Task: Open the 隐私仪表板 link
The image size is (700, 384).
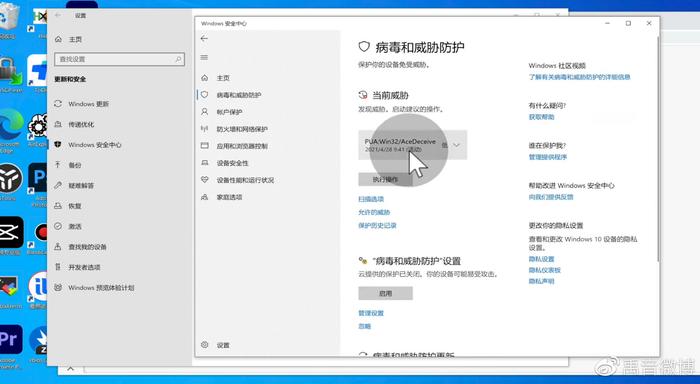Action: [x=545, y=270]
